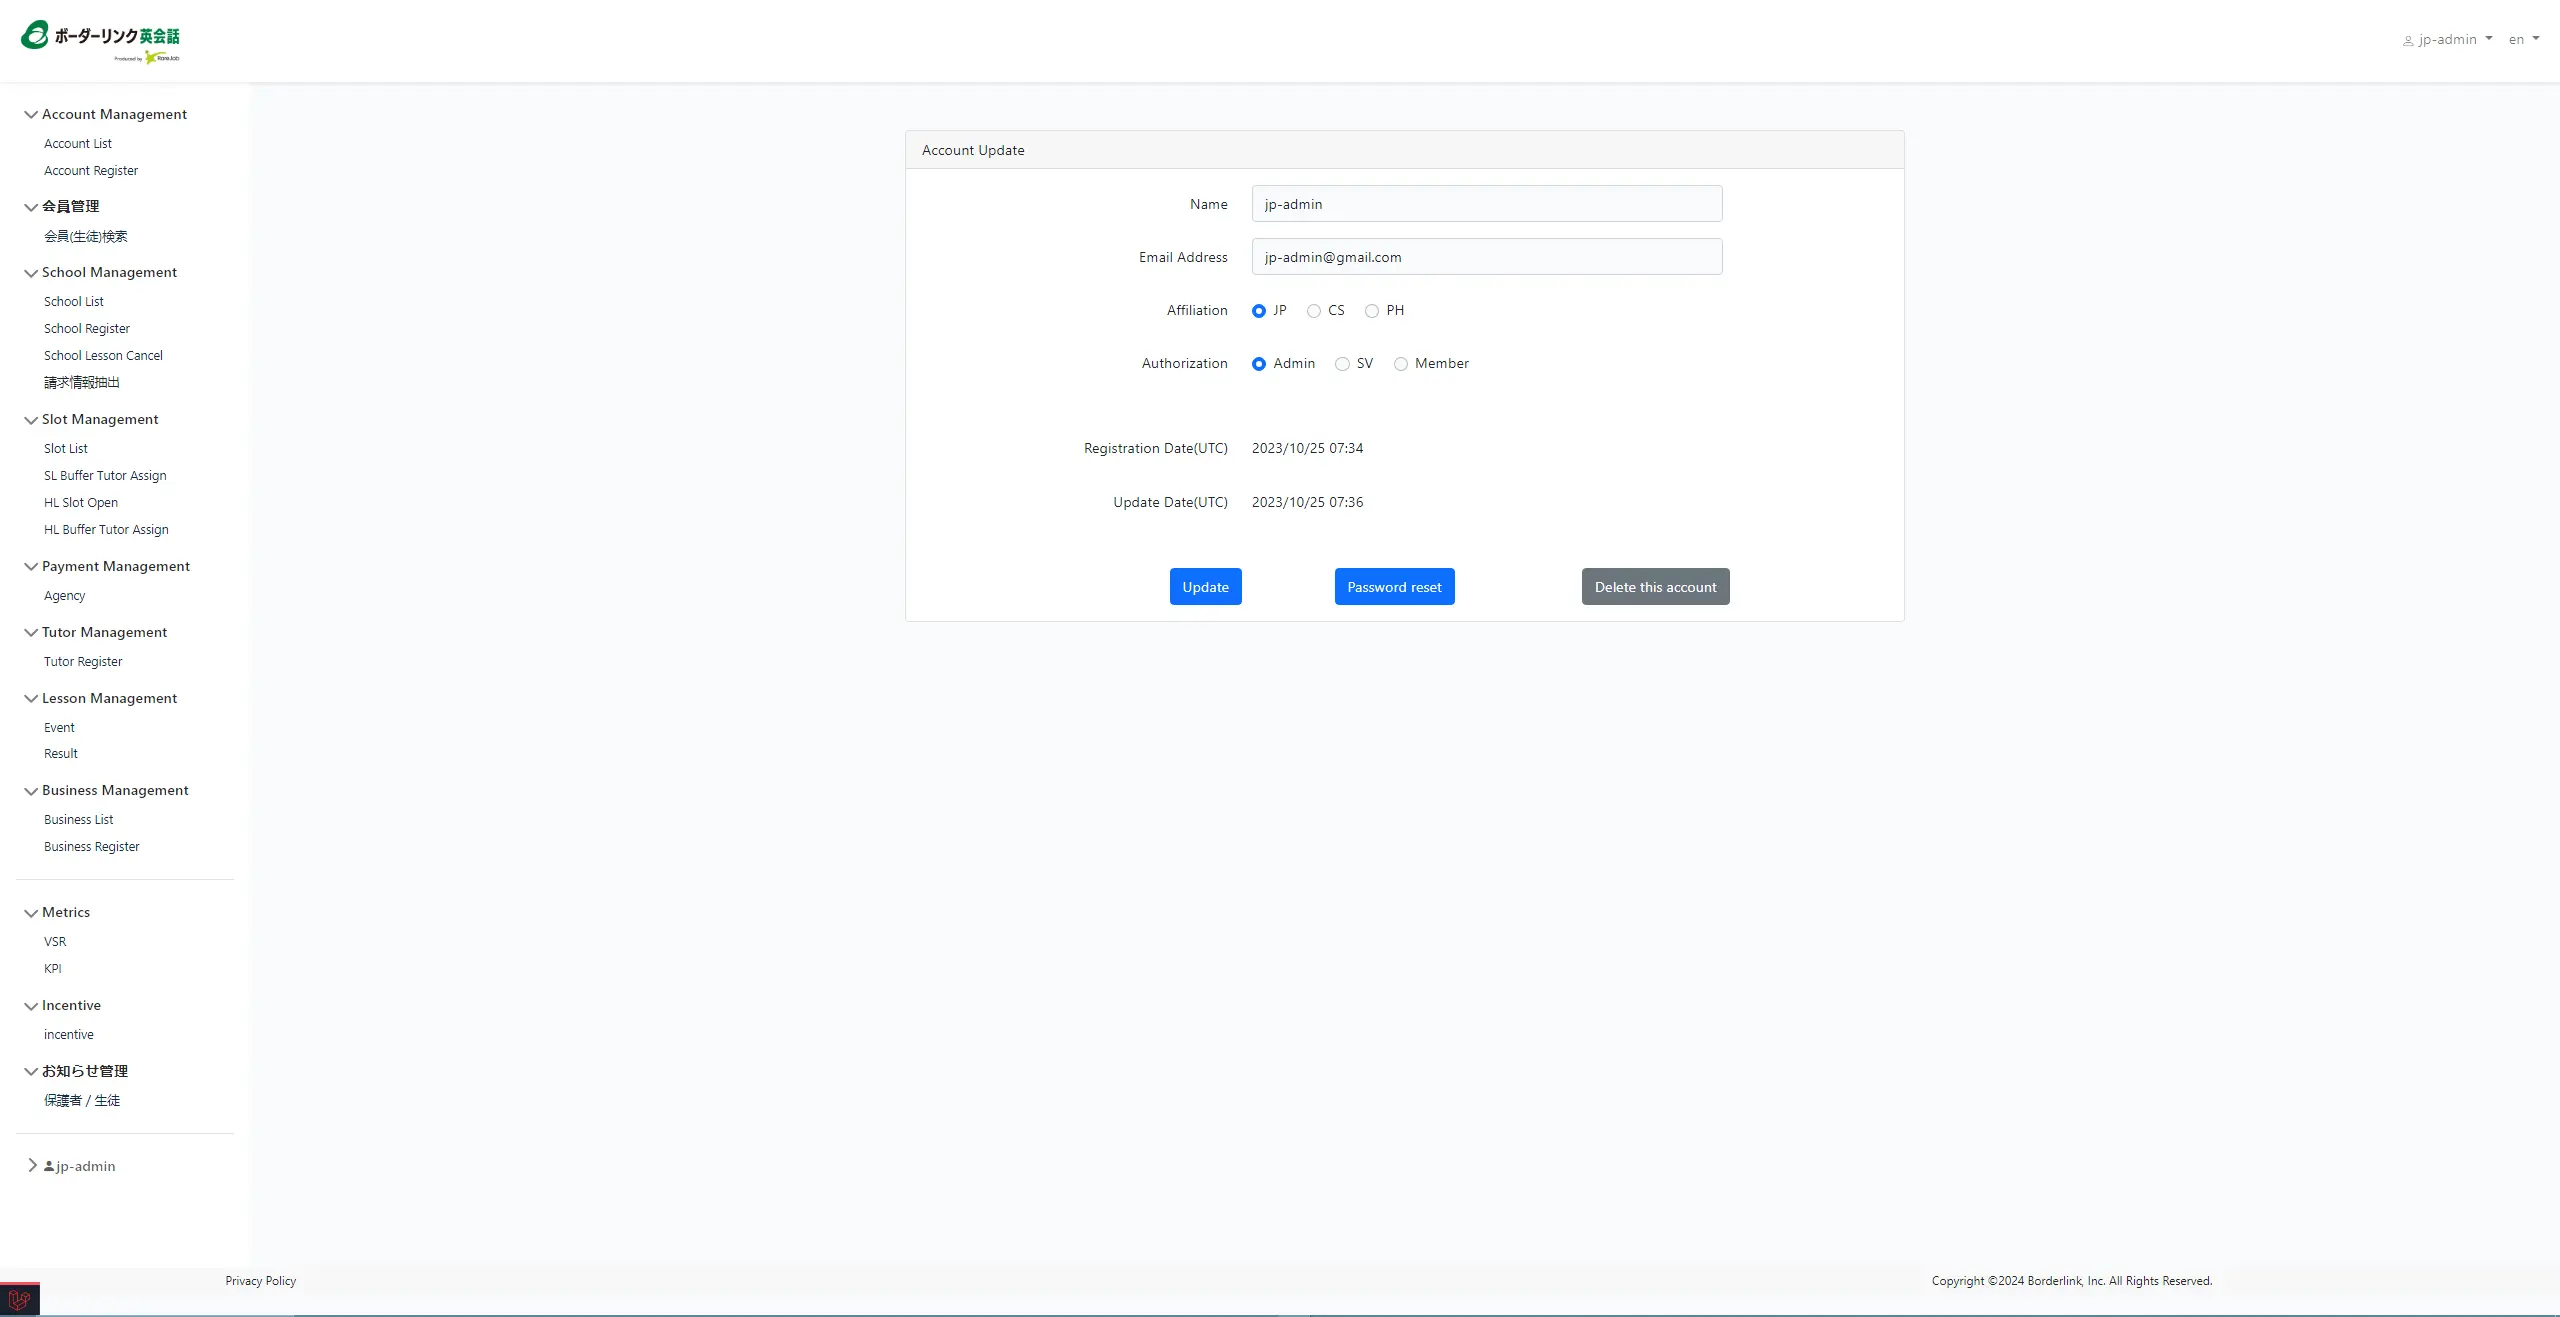The height and width of the screenshot is (1317, 2560).
Task: Choose SV authorization option
Action: [x=1342, y=364]
